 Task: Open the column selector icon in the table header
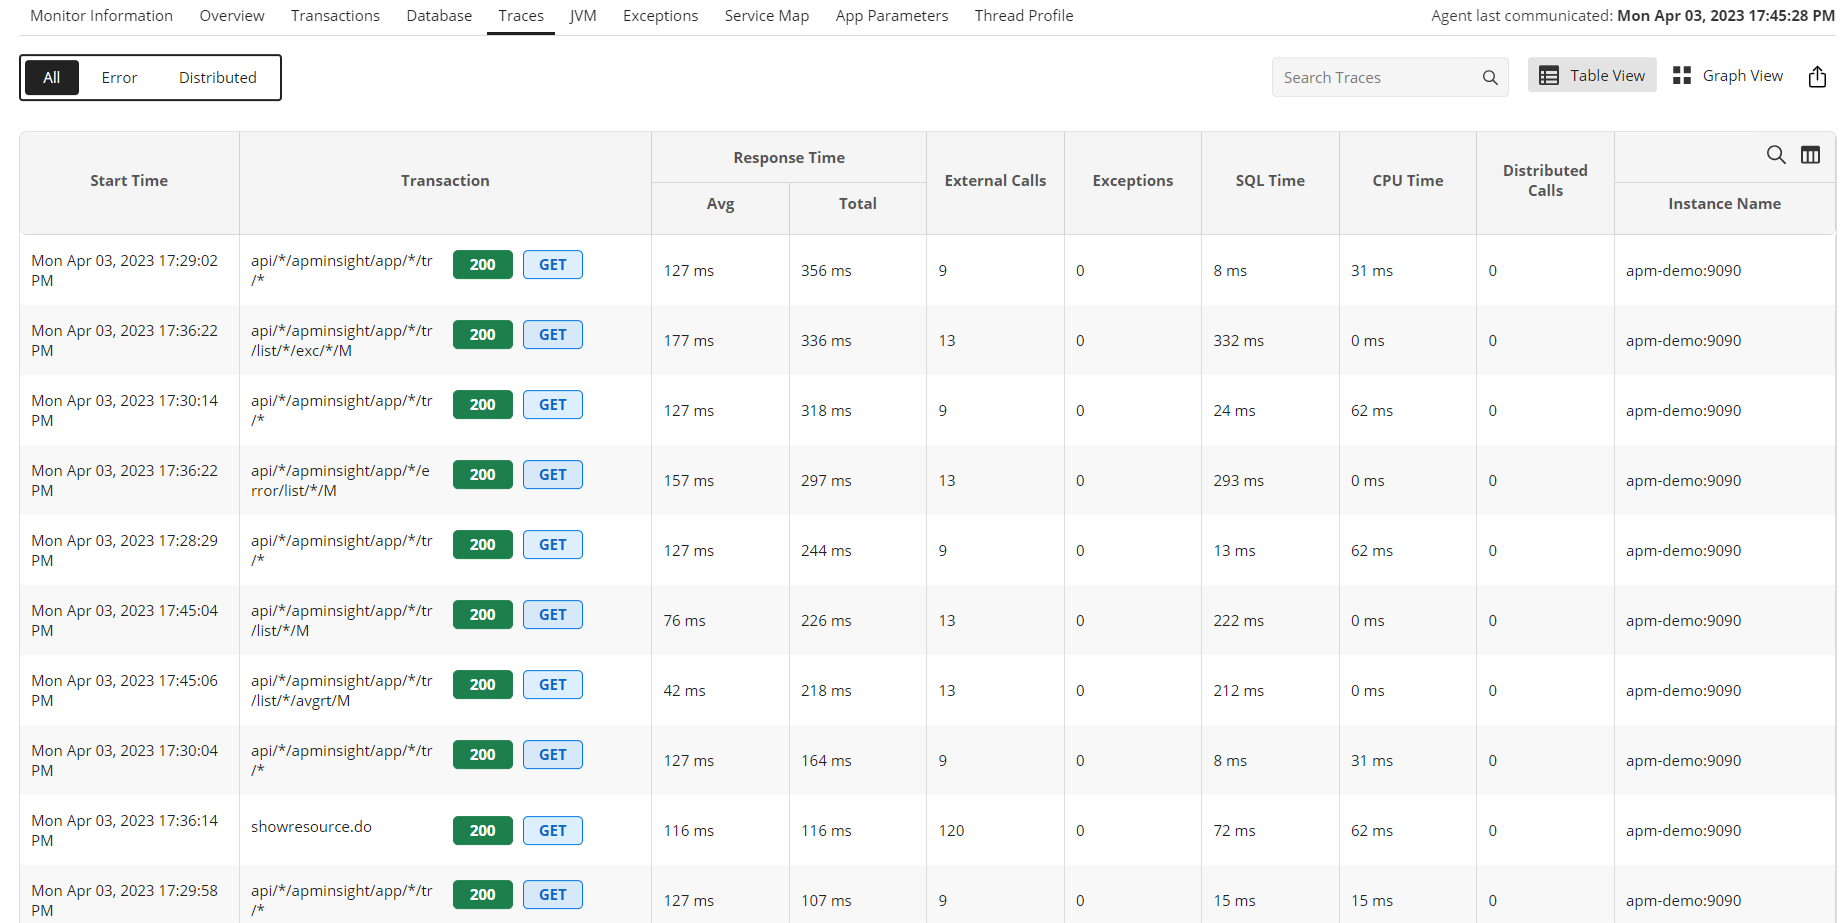point(1811,155)
